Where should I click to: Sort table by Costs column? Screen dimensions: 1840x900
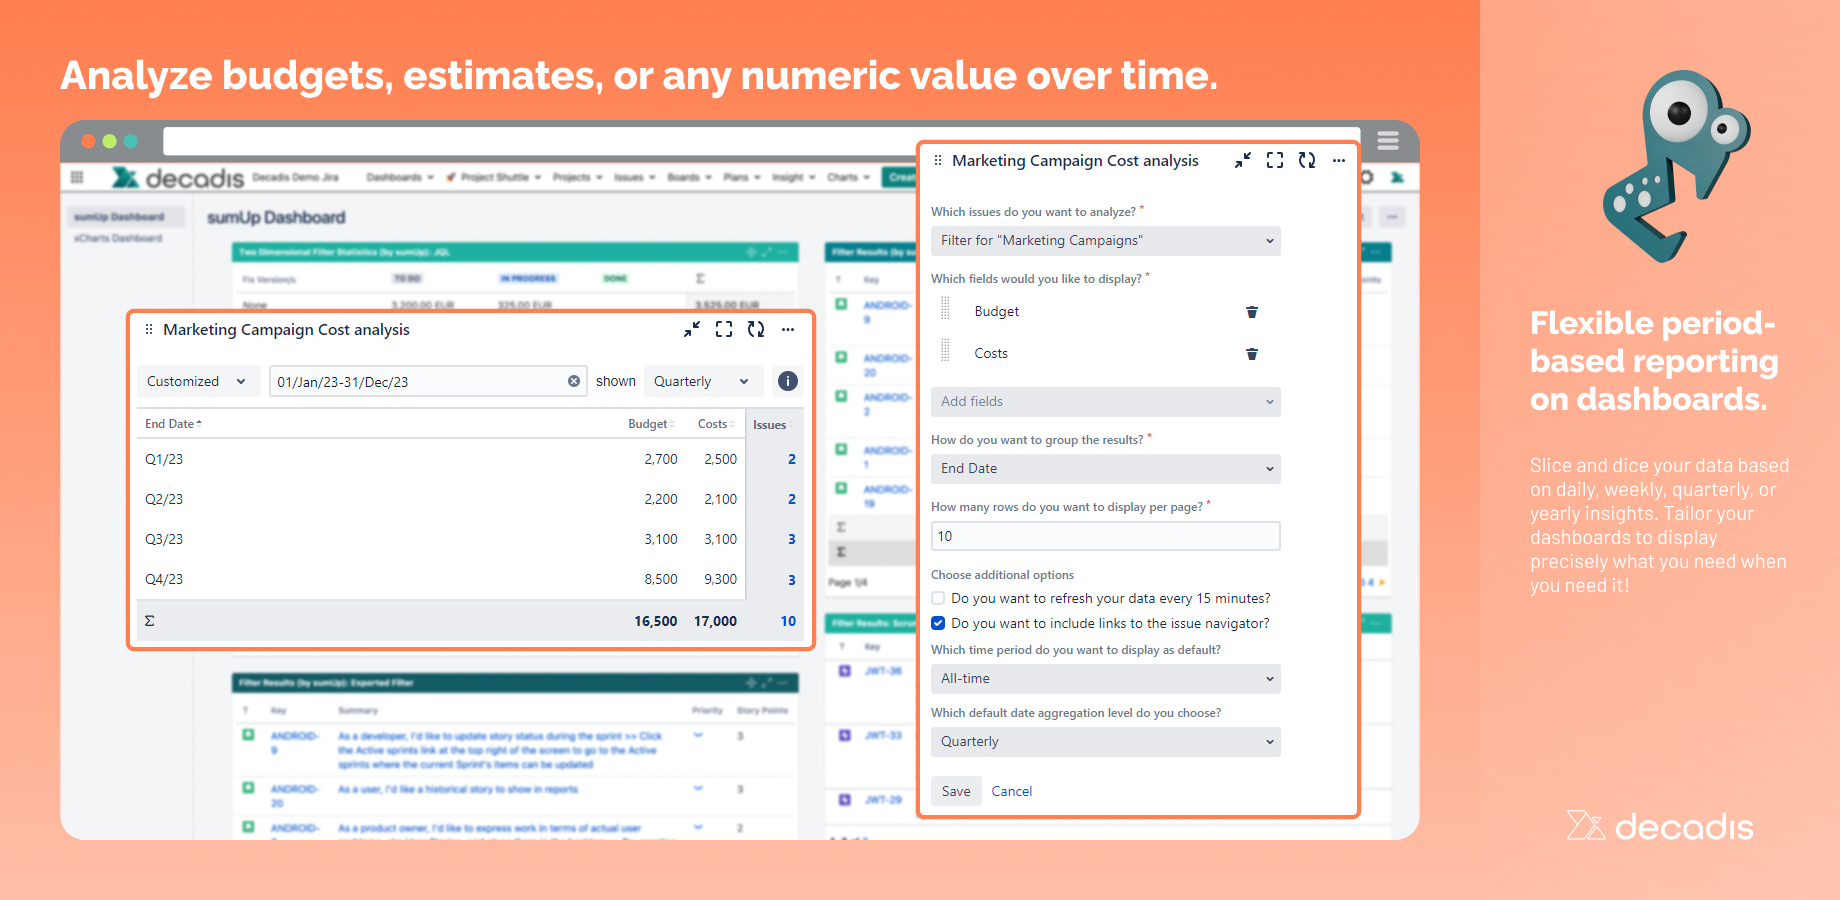(x=716, y=424)
